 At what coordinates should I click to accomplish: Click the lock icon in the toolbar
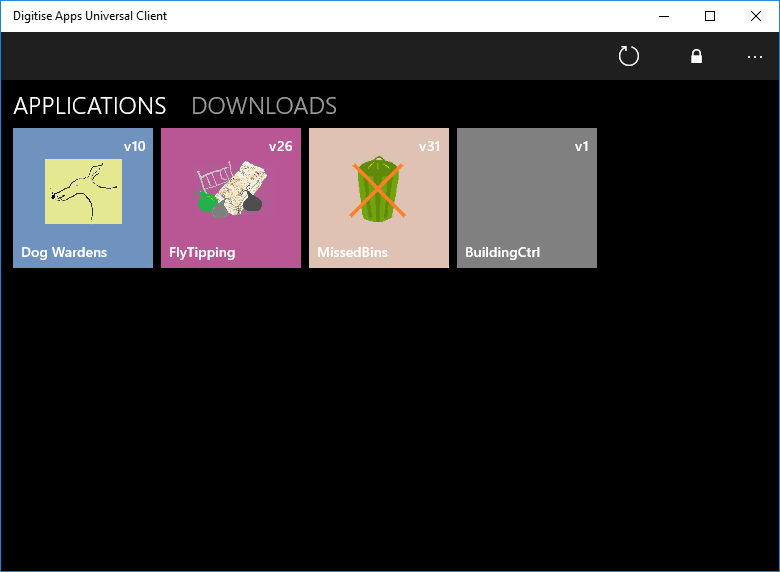[x=696, y=56]
